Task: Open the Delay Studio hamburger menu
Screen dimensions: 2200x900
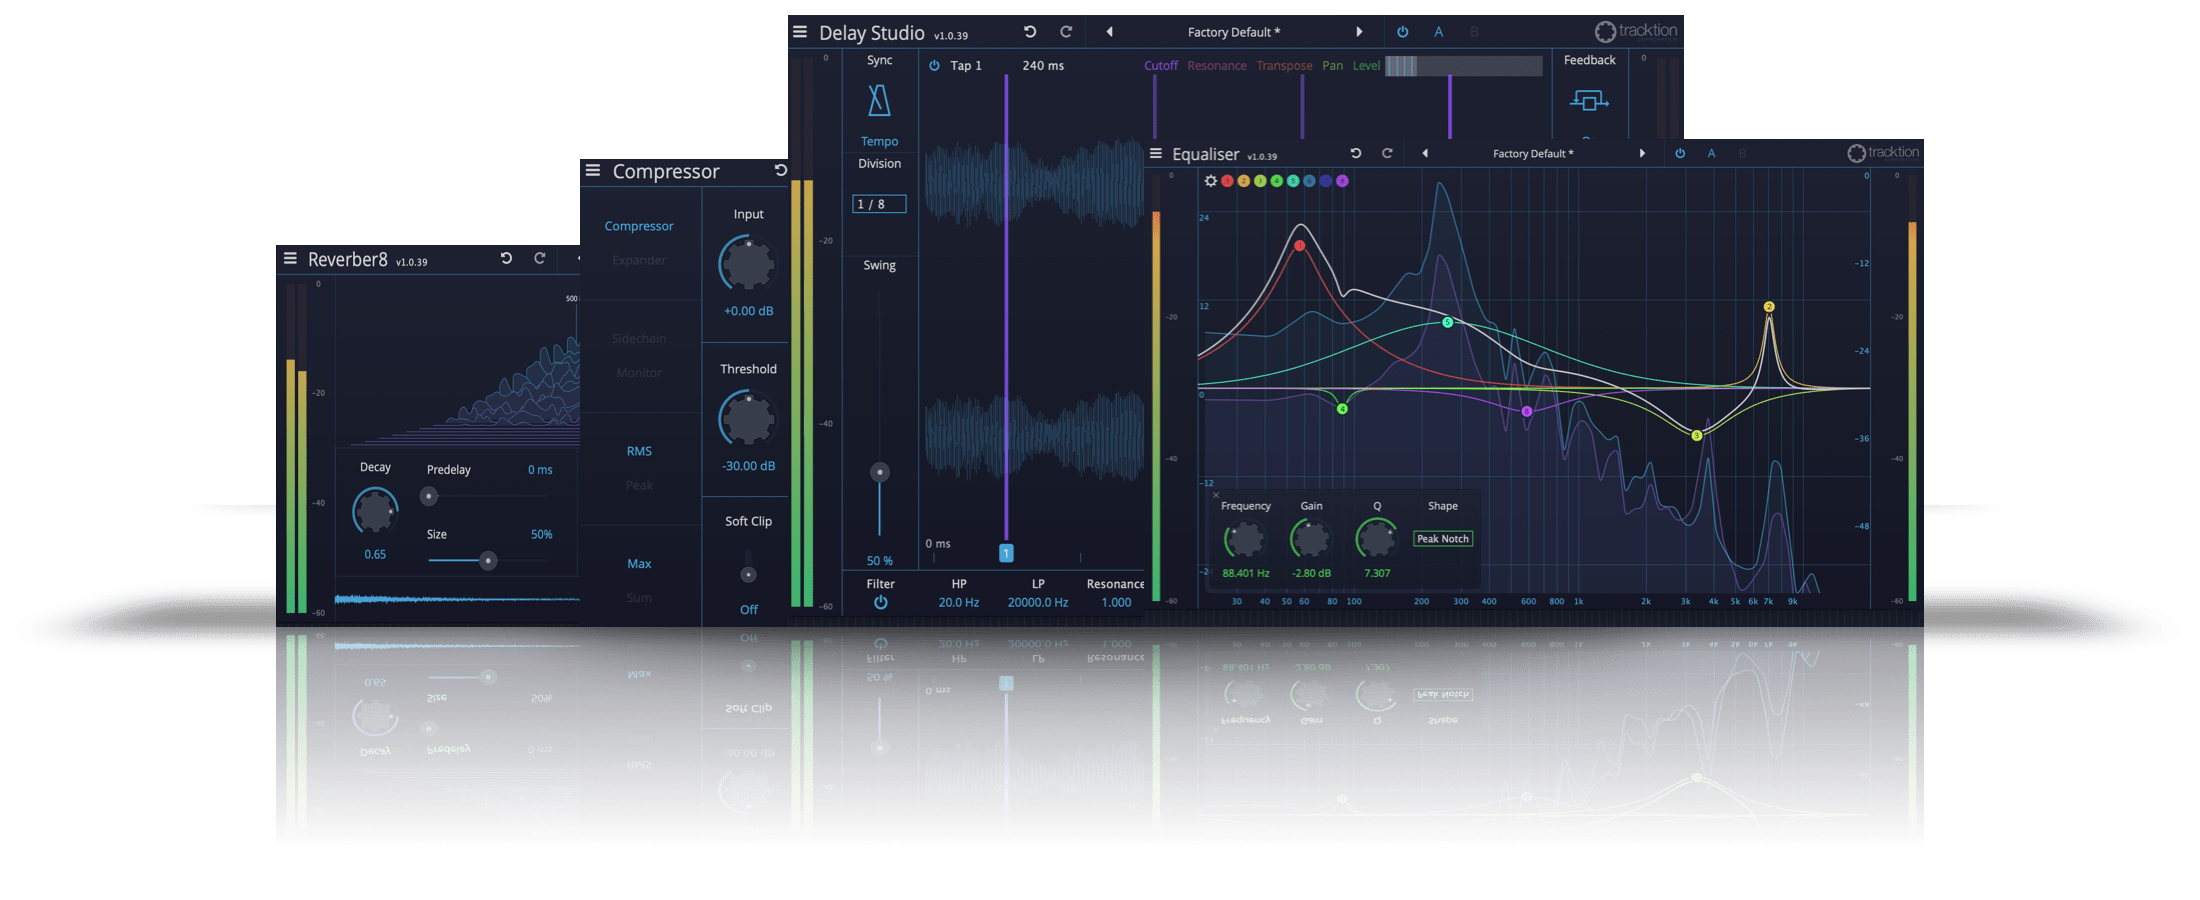Action: coord(800,32)
